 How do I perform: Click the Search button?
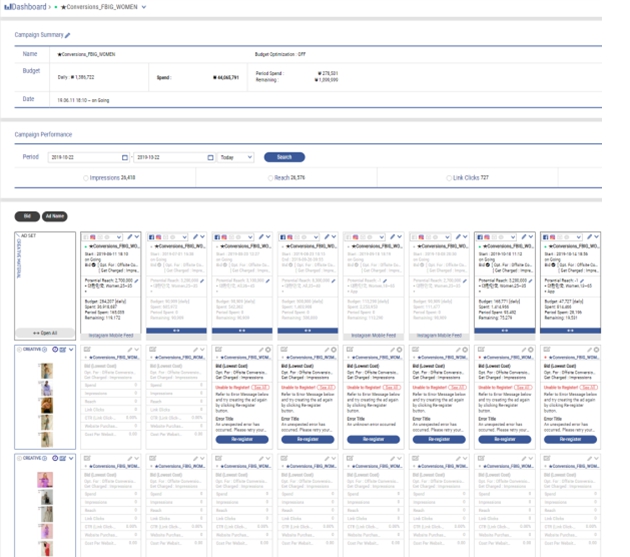(x=284, y=158)
